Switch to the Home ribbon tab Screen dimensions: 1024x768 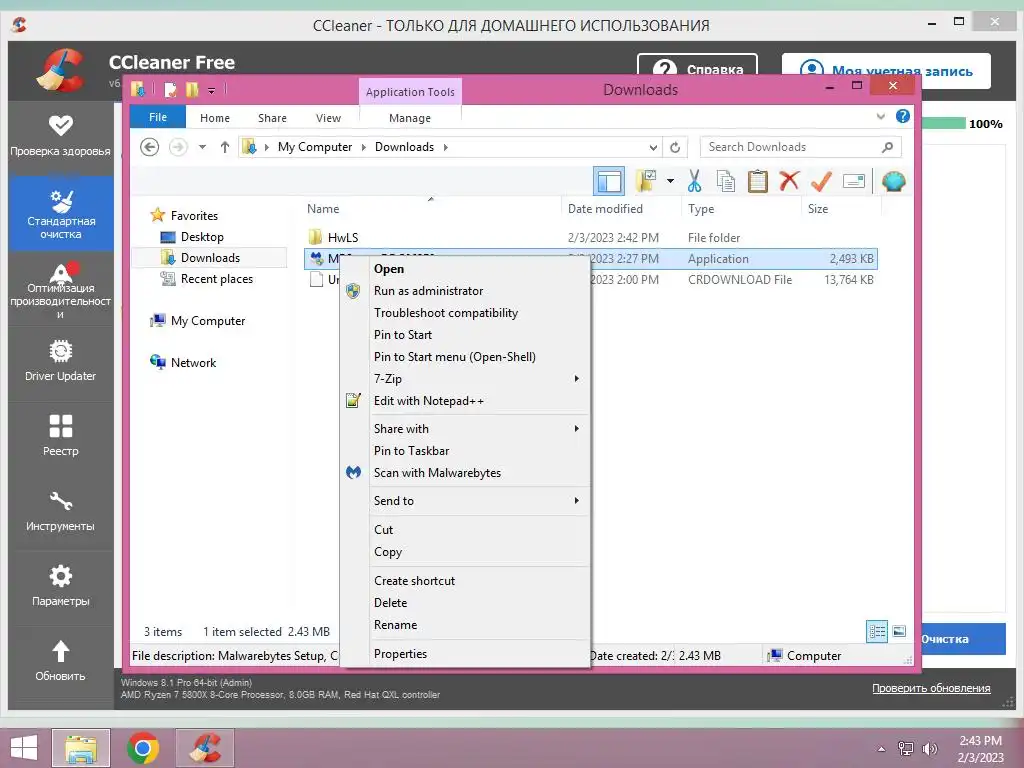(x=215, y=118)
